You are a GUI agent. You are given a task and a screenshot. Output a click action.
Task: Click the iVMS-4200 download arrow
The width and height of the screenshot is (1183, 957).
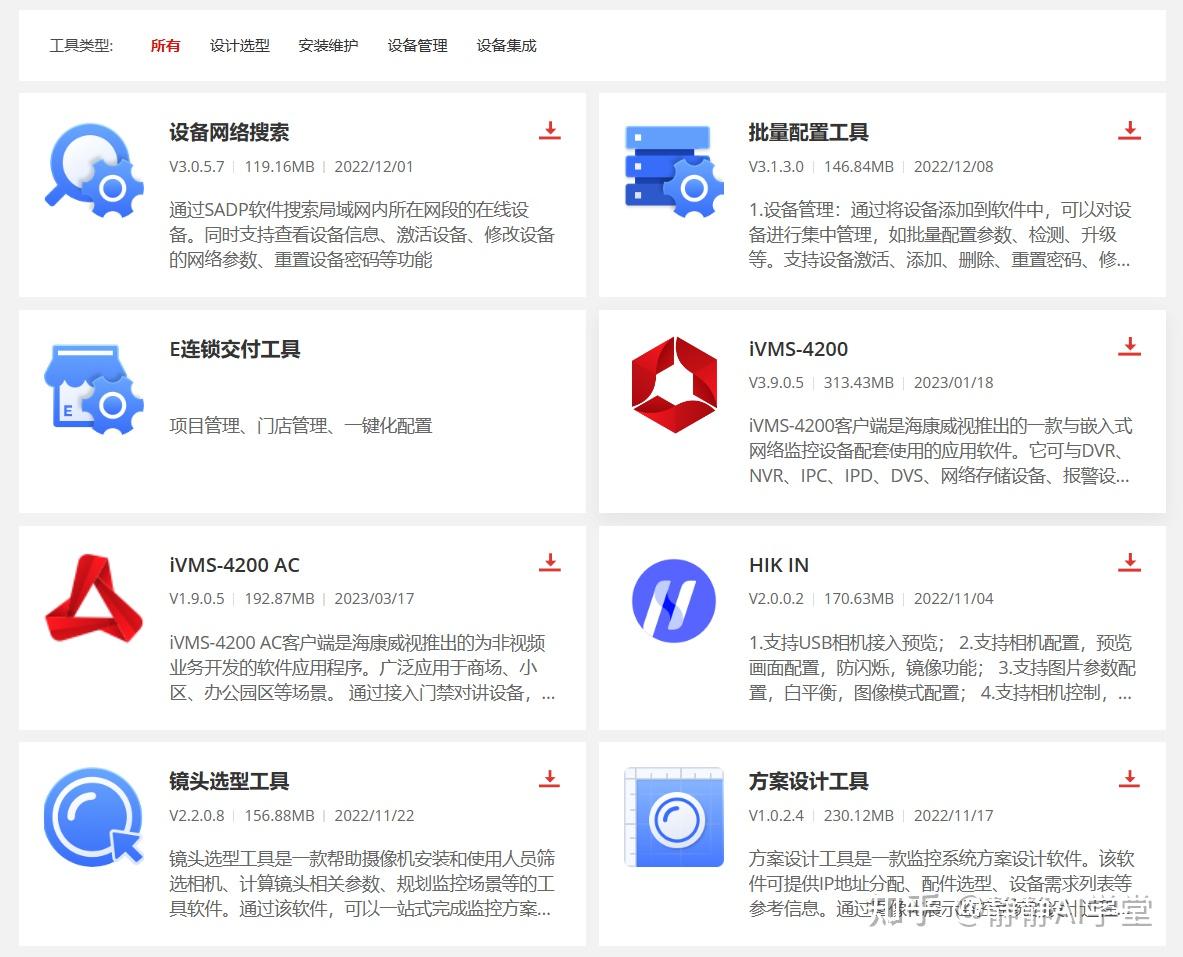(1129, 346)
